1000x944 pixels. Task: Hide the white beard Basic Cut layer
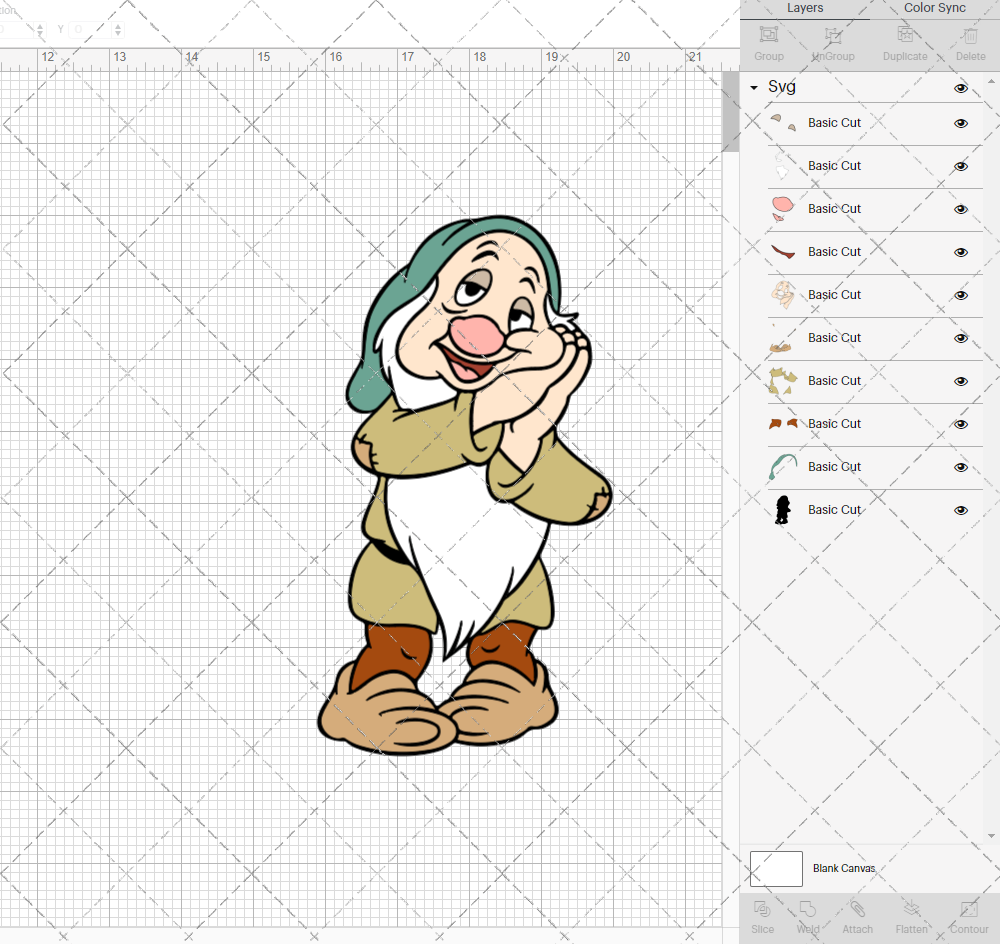(961, 166)
